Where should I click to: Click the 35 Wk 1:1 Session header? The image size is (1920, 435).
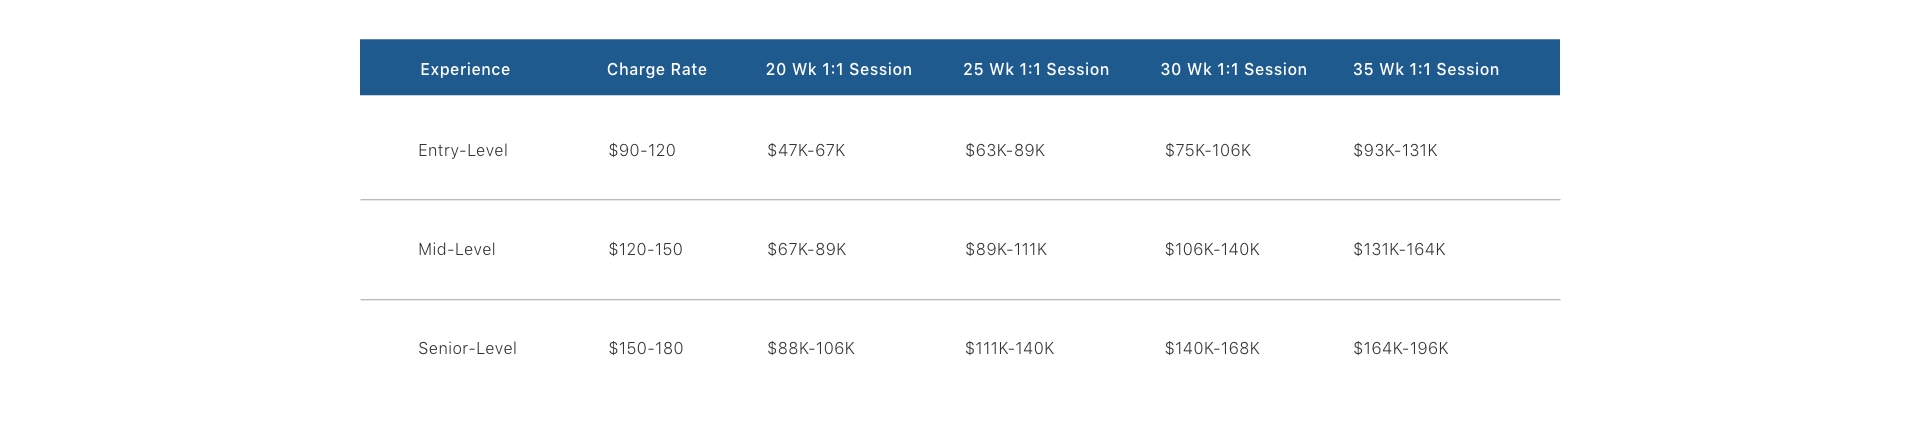1425,69
